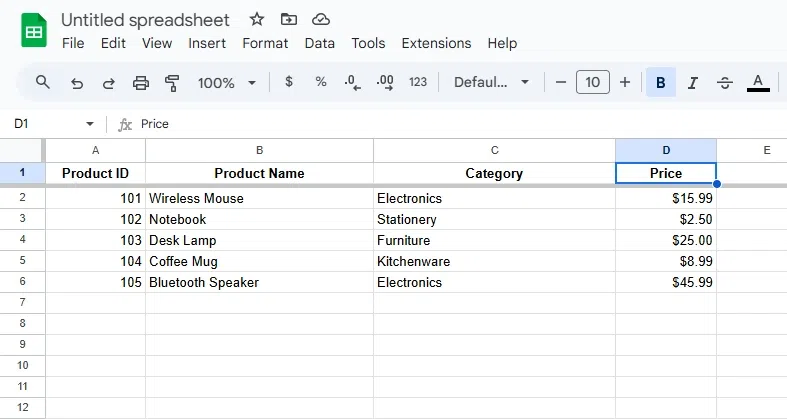Select the paint format roller icon

[172, 82]
